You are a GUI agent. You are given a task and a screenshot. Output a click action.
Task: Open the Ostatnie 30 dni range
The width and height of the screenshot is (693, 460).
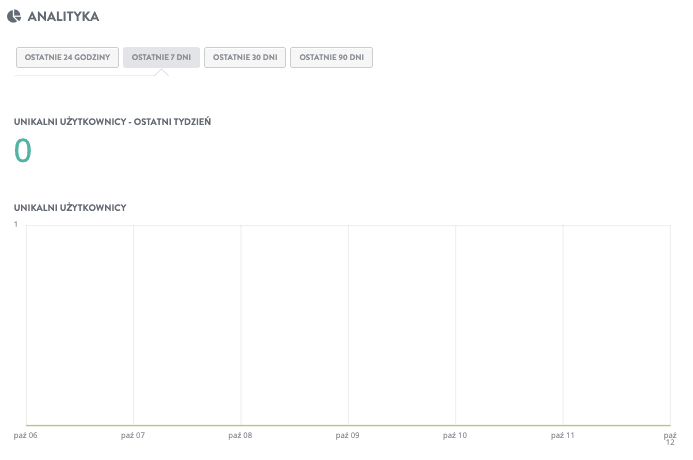click(245, 57)
